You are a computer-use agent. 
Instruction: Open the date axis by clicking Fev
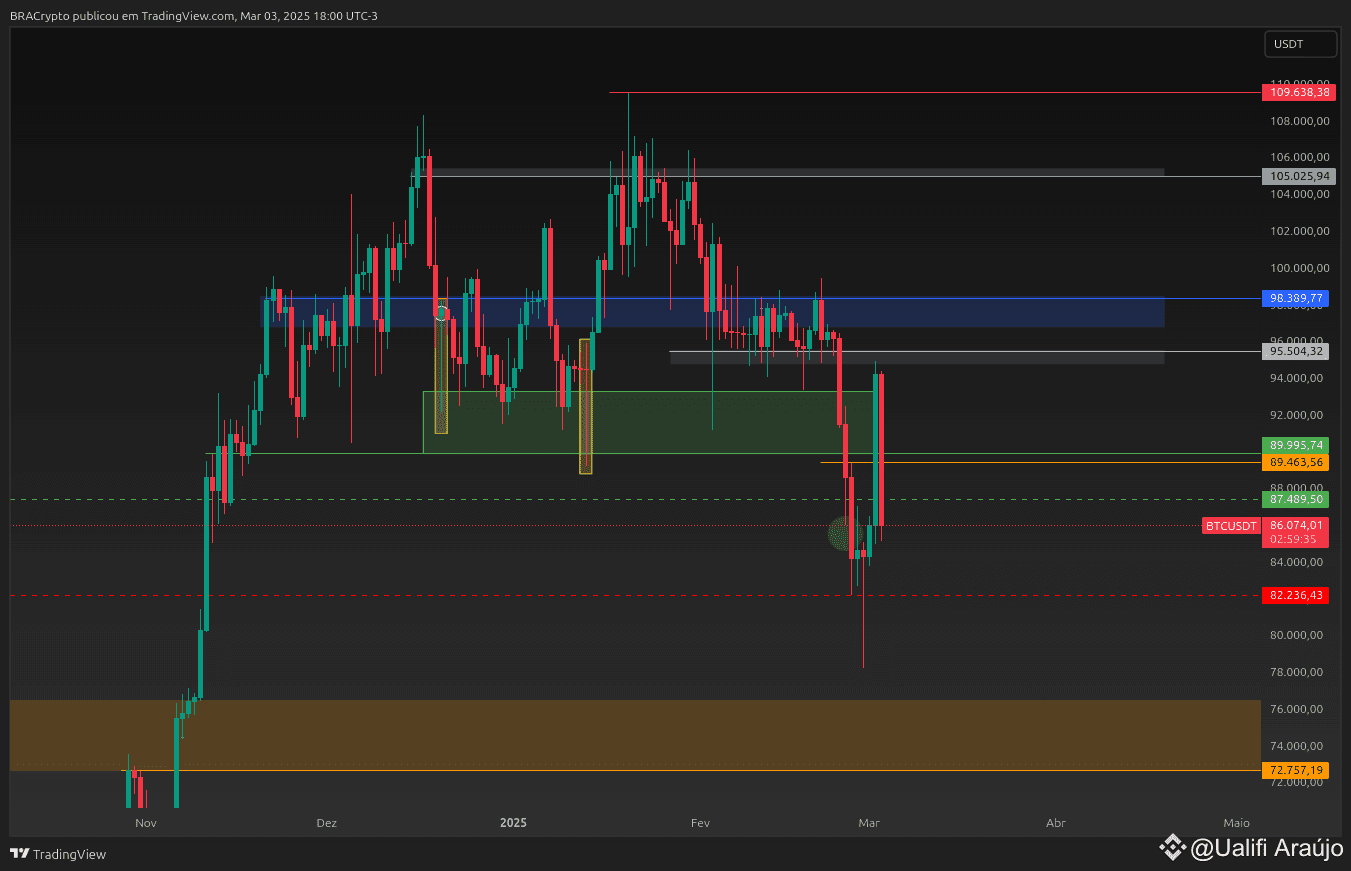pos(700,823)
